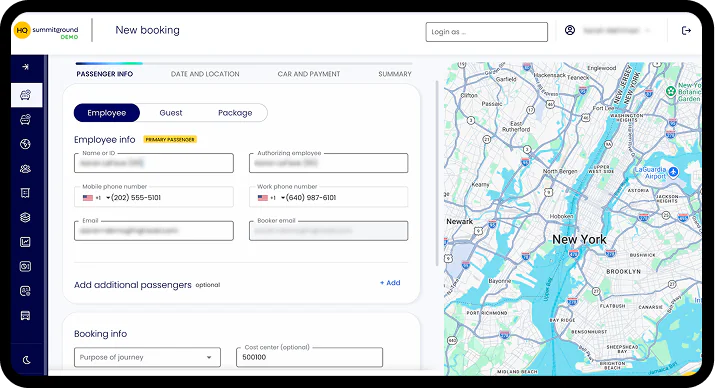Click the Cost center input field

(309, 357)
